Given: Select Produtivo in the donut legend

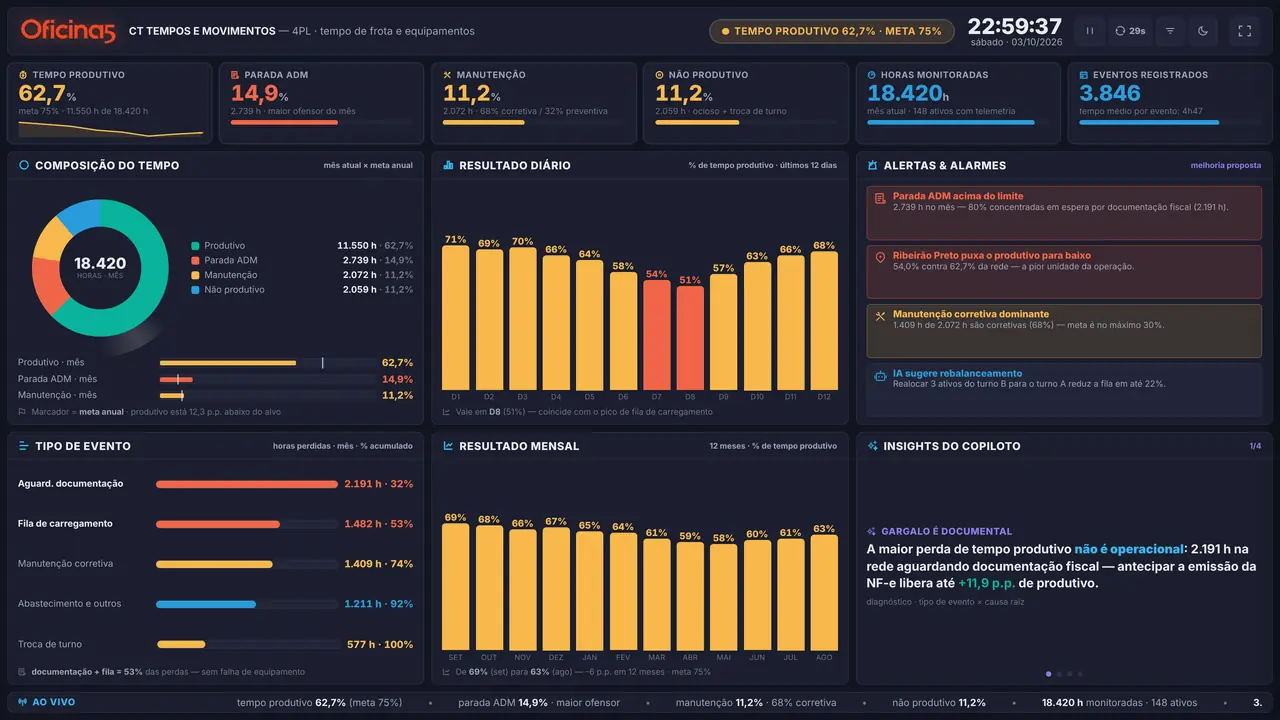Looking at the screenshot, I should pos(302,245).
